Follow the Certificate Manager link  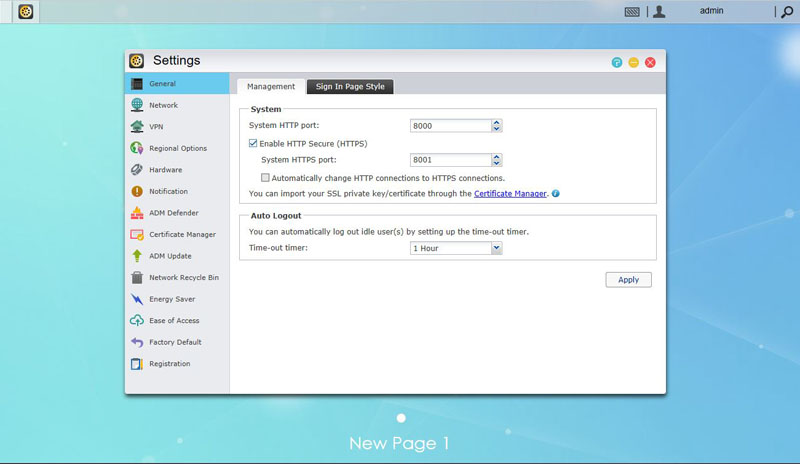point(510,193)
